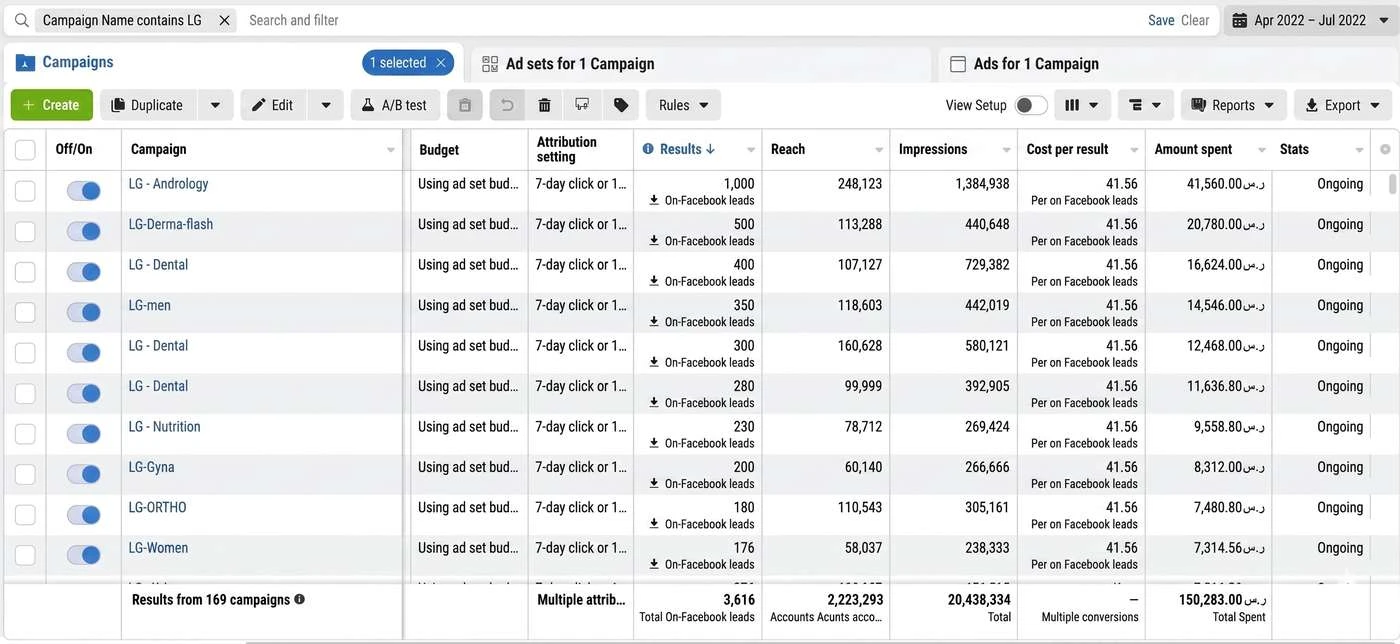This screenshot has height=644, width=1400.
Task: Check the LG - Nutrition row checkbox
Action: pyautogui.click(x=25, y=434)
